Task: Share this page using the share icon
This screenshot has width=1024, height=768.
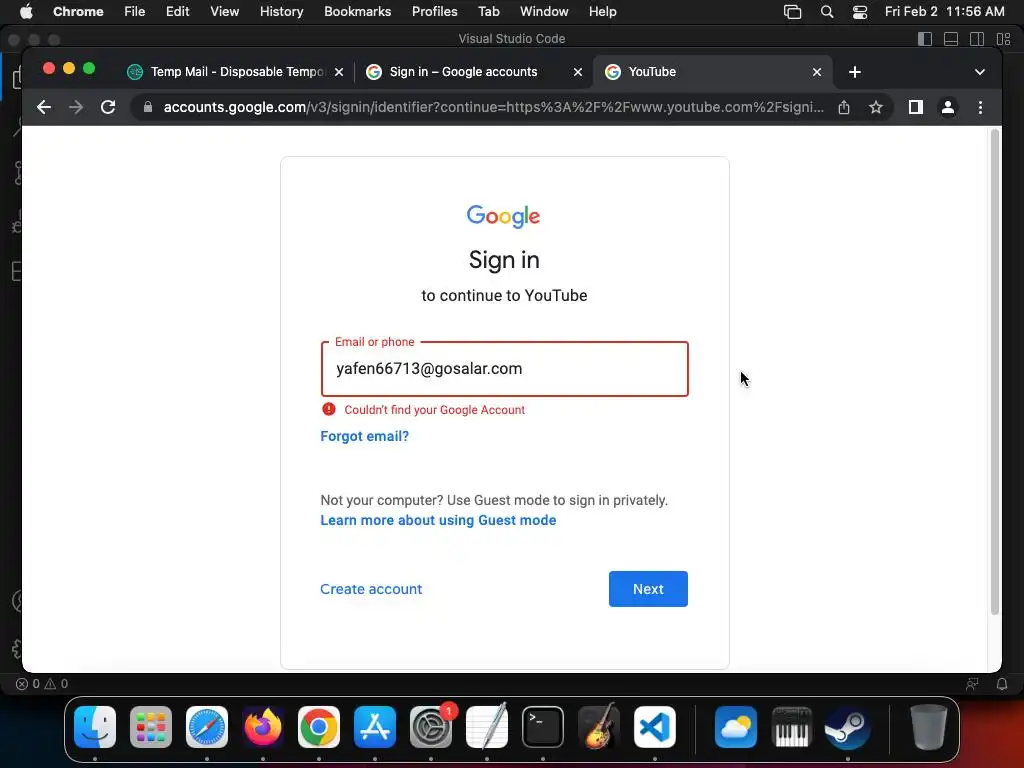Action: [x=844, y=107]
